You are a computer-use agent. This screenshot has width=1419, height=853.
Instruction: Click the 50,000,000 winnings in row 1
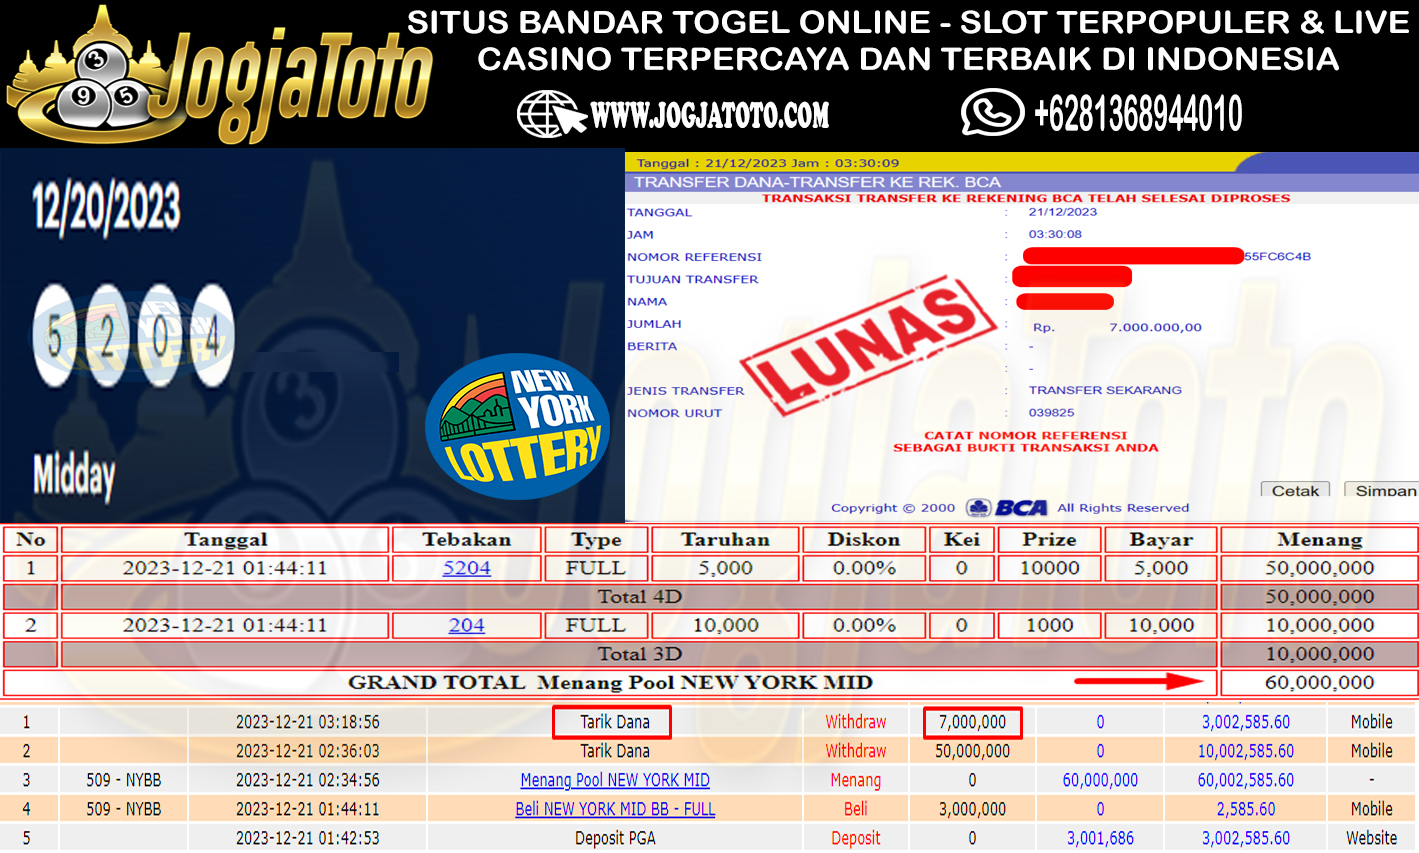click(1319, 568)
